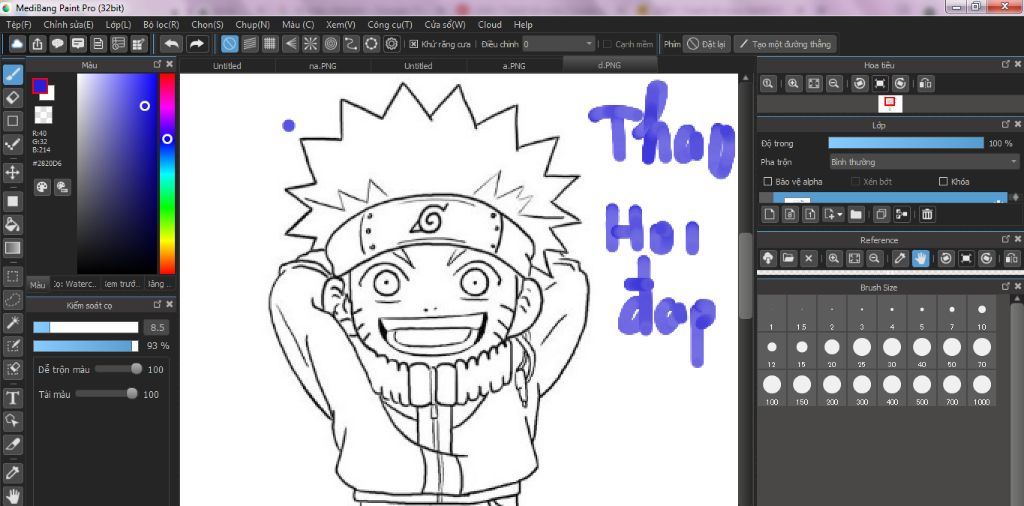1024x506 pixels.
Task: Adjust the Độ trong opacity slider
Action: pyautogui.click(x=906, y=143)
